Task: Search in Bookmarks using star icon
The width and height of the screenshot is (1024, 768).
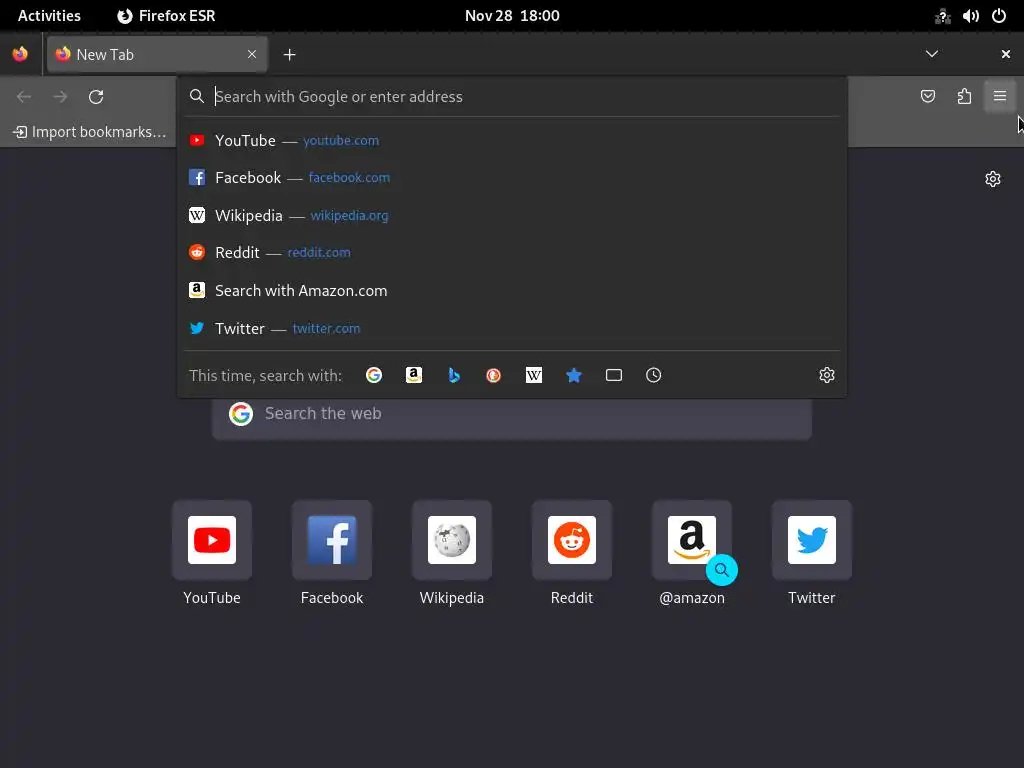Action: pyautogui.click(x=573, y=375)
